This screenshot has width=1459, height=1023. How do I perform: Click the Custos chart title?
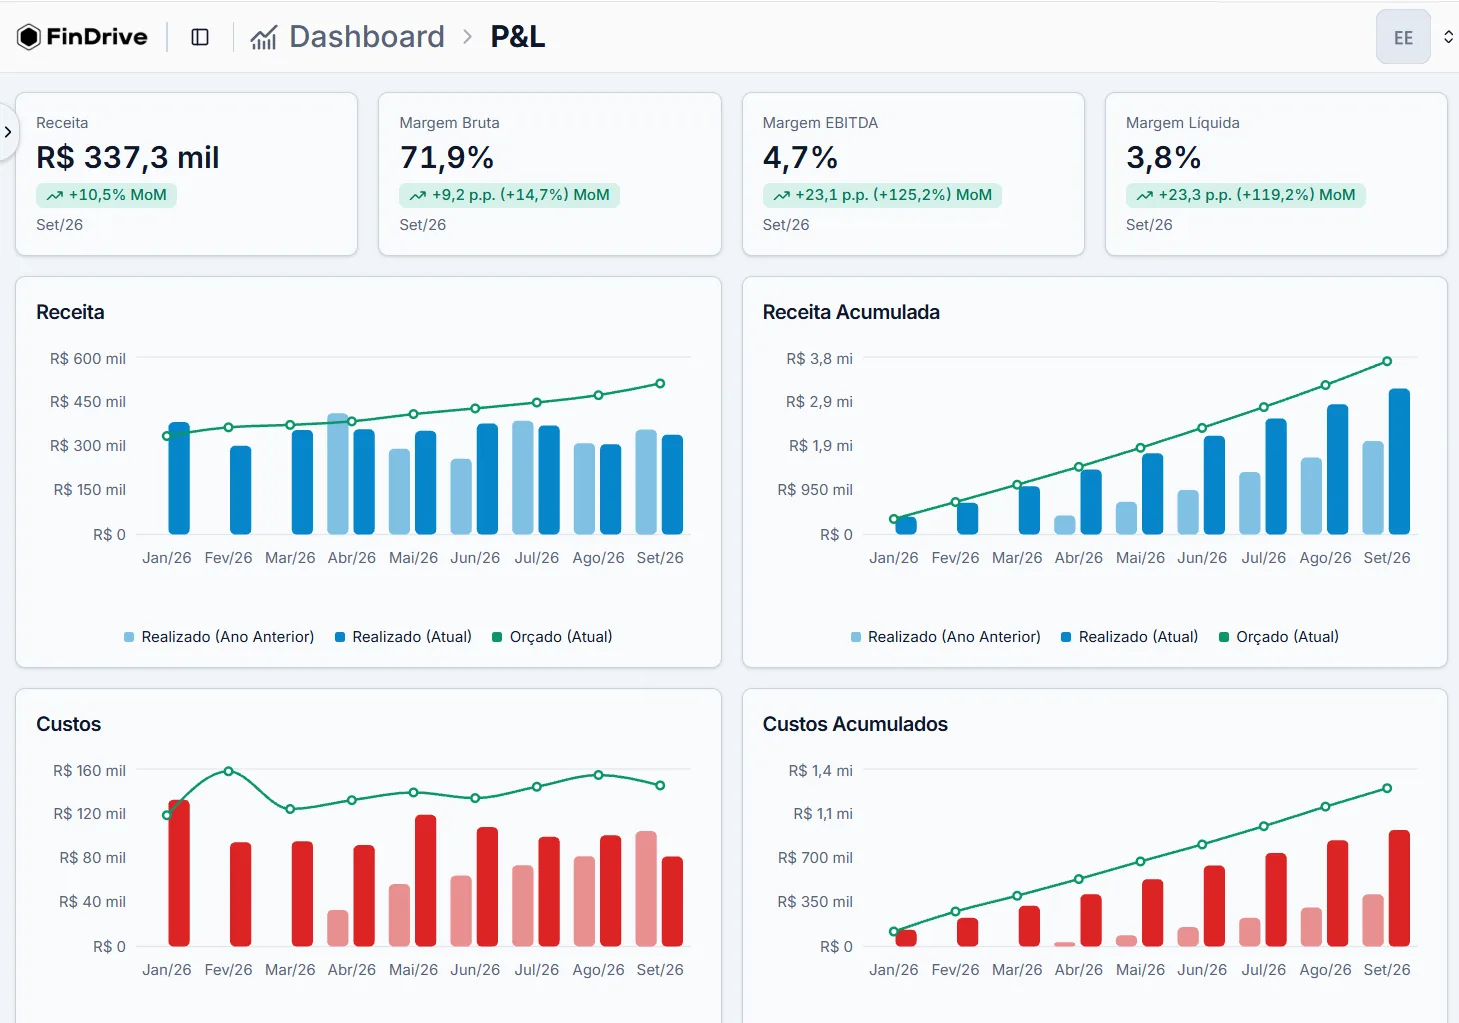point(69,724)
